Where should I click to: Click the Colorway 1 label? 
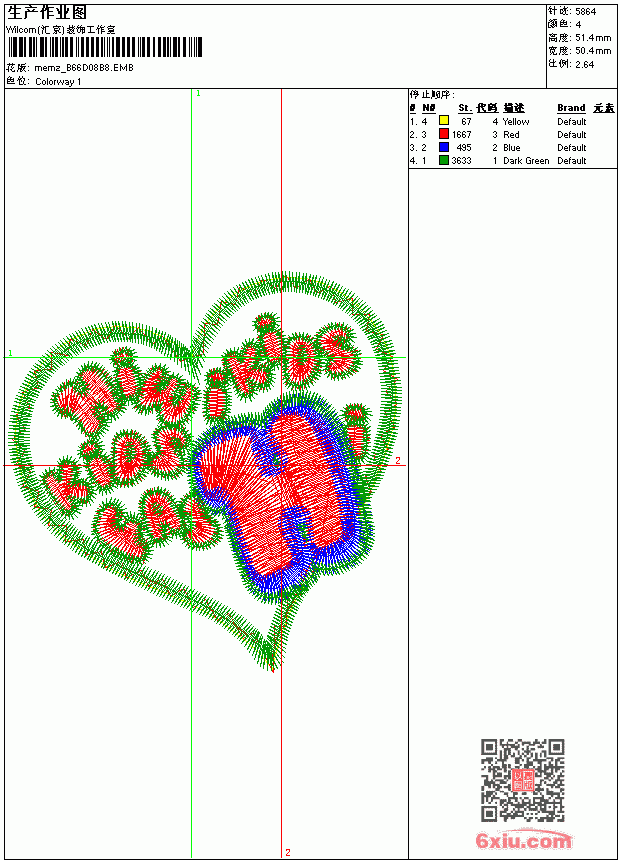pos(58,82)
